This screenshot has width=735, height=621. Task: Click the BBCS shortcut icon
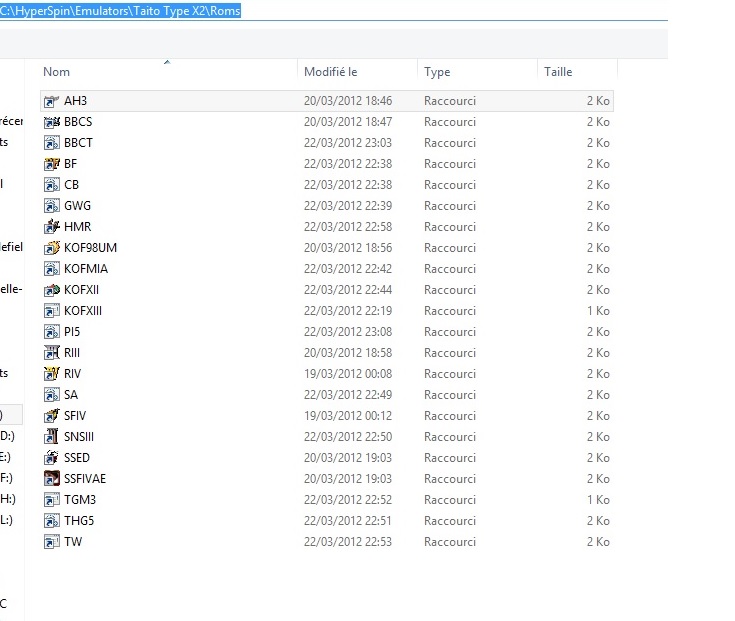point(52,122)
